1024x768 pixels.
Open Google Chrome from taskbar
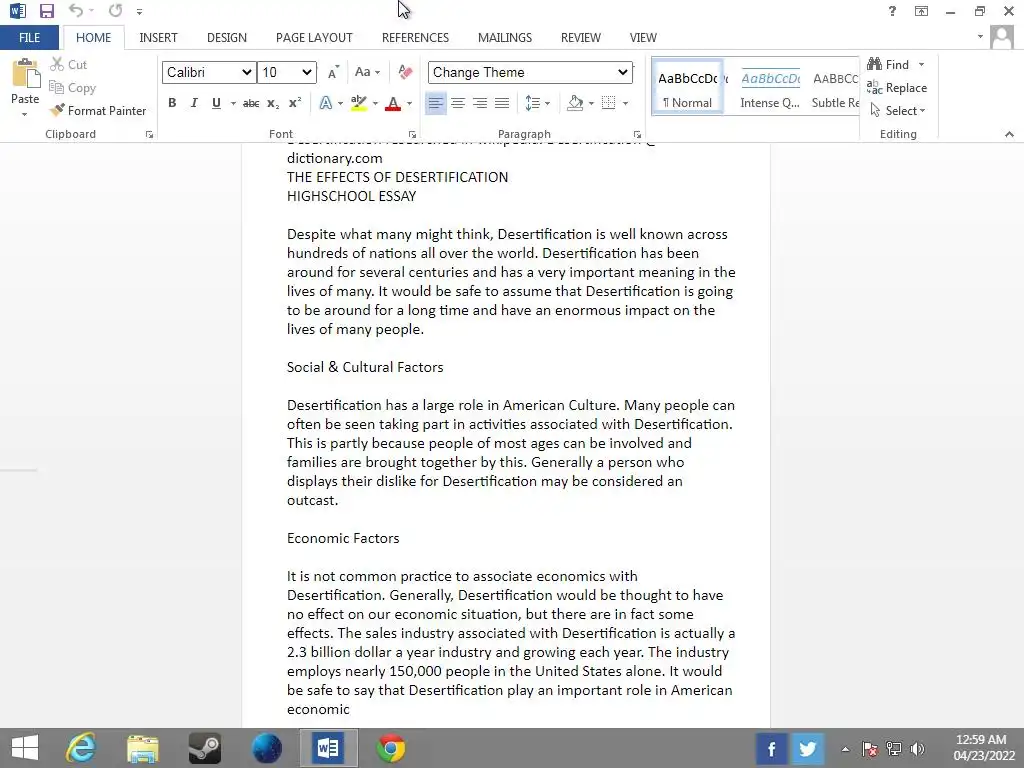[391, 748]
